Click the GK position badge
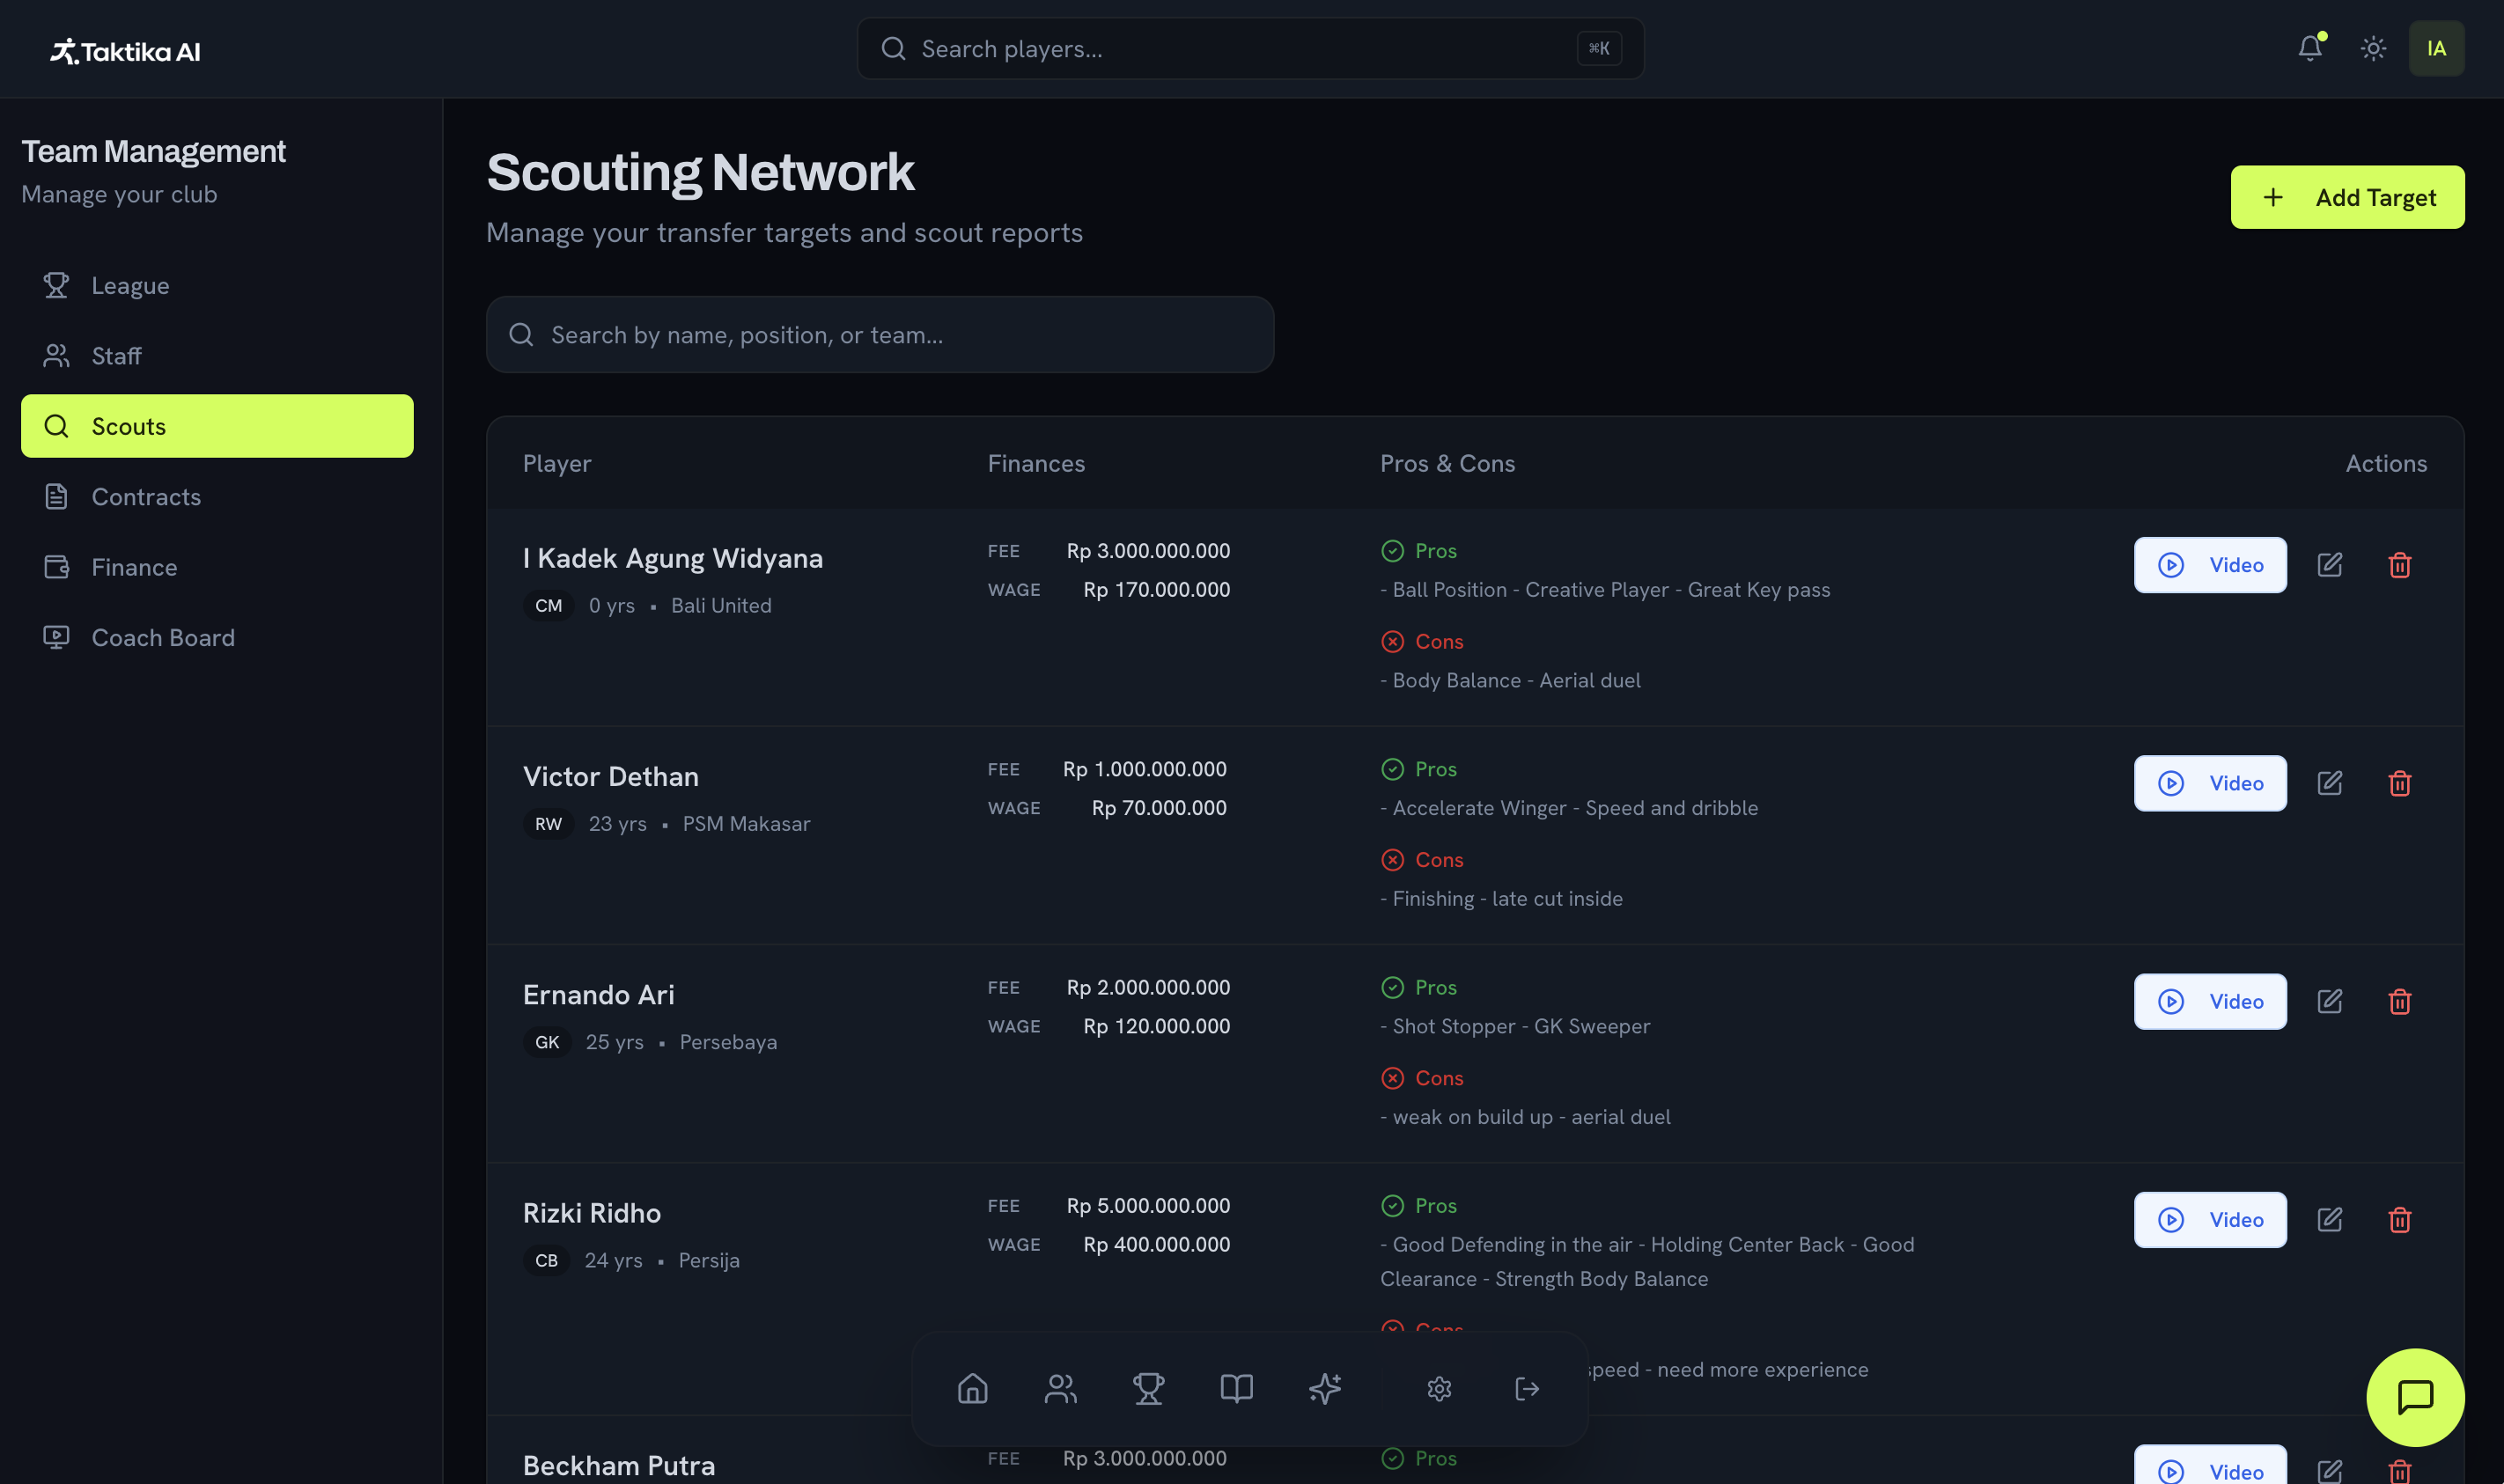The height and width of the screenshot is (1484, 2504). click(x=547, y=1042)
